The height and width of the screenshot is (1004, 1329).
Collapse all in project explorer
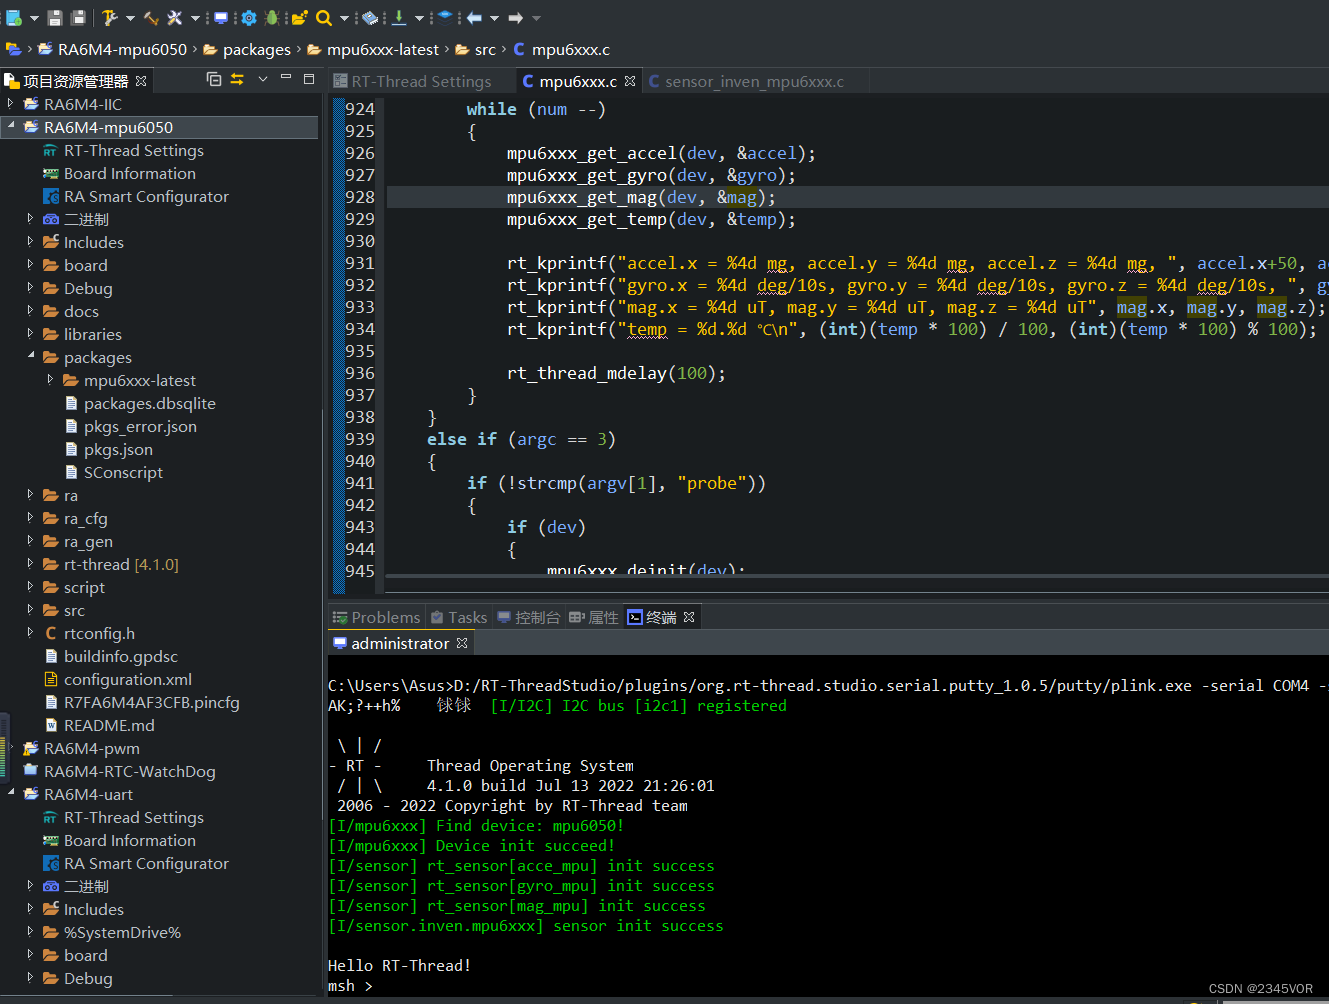point(214,79)
